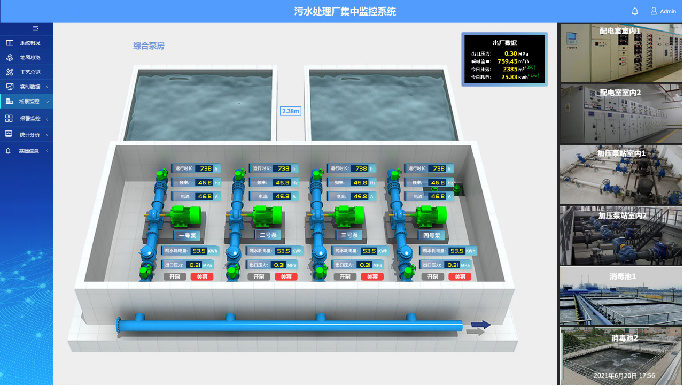The height and width of the screenshot is (386, 683).
Task: Switch off pump 四号泵 with red 关闭 button
Action: pyautogui.click(x=460, y=277)
